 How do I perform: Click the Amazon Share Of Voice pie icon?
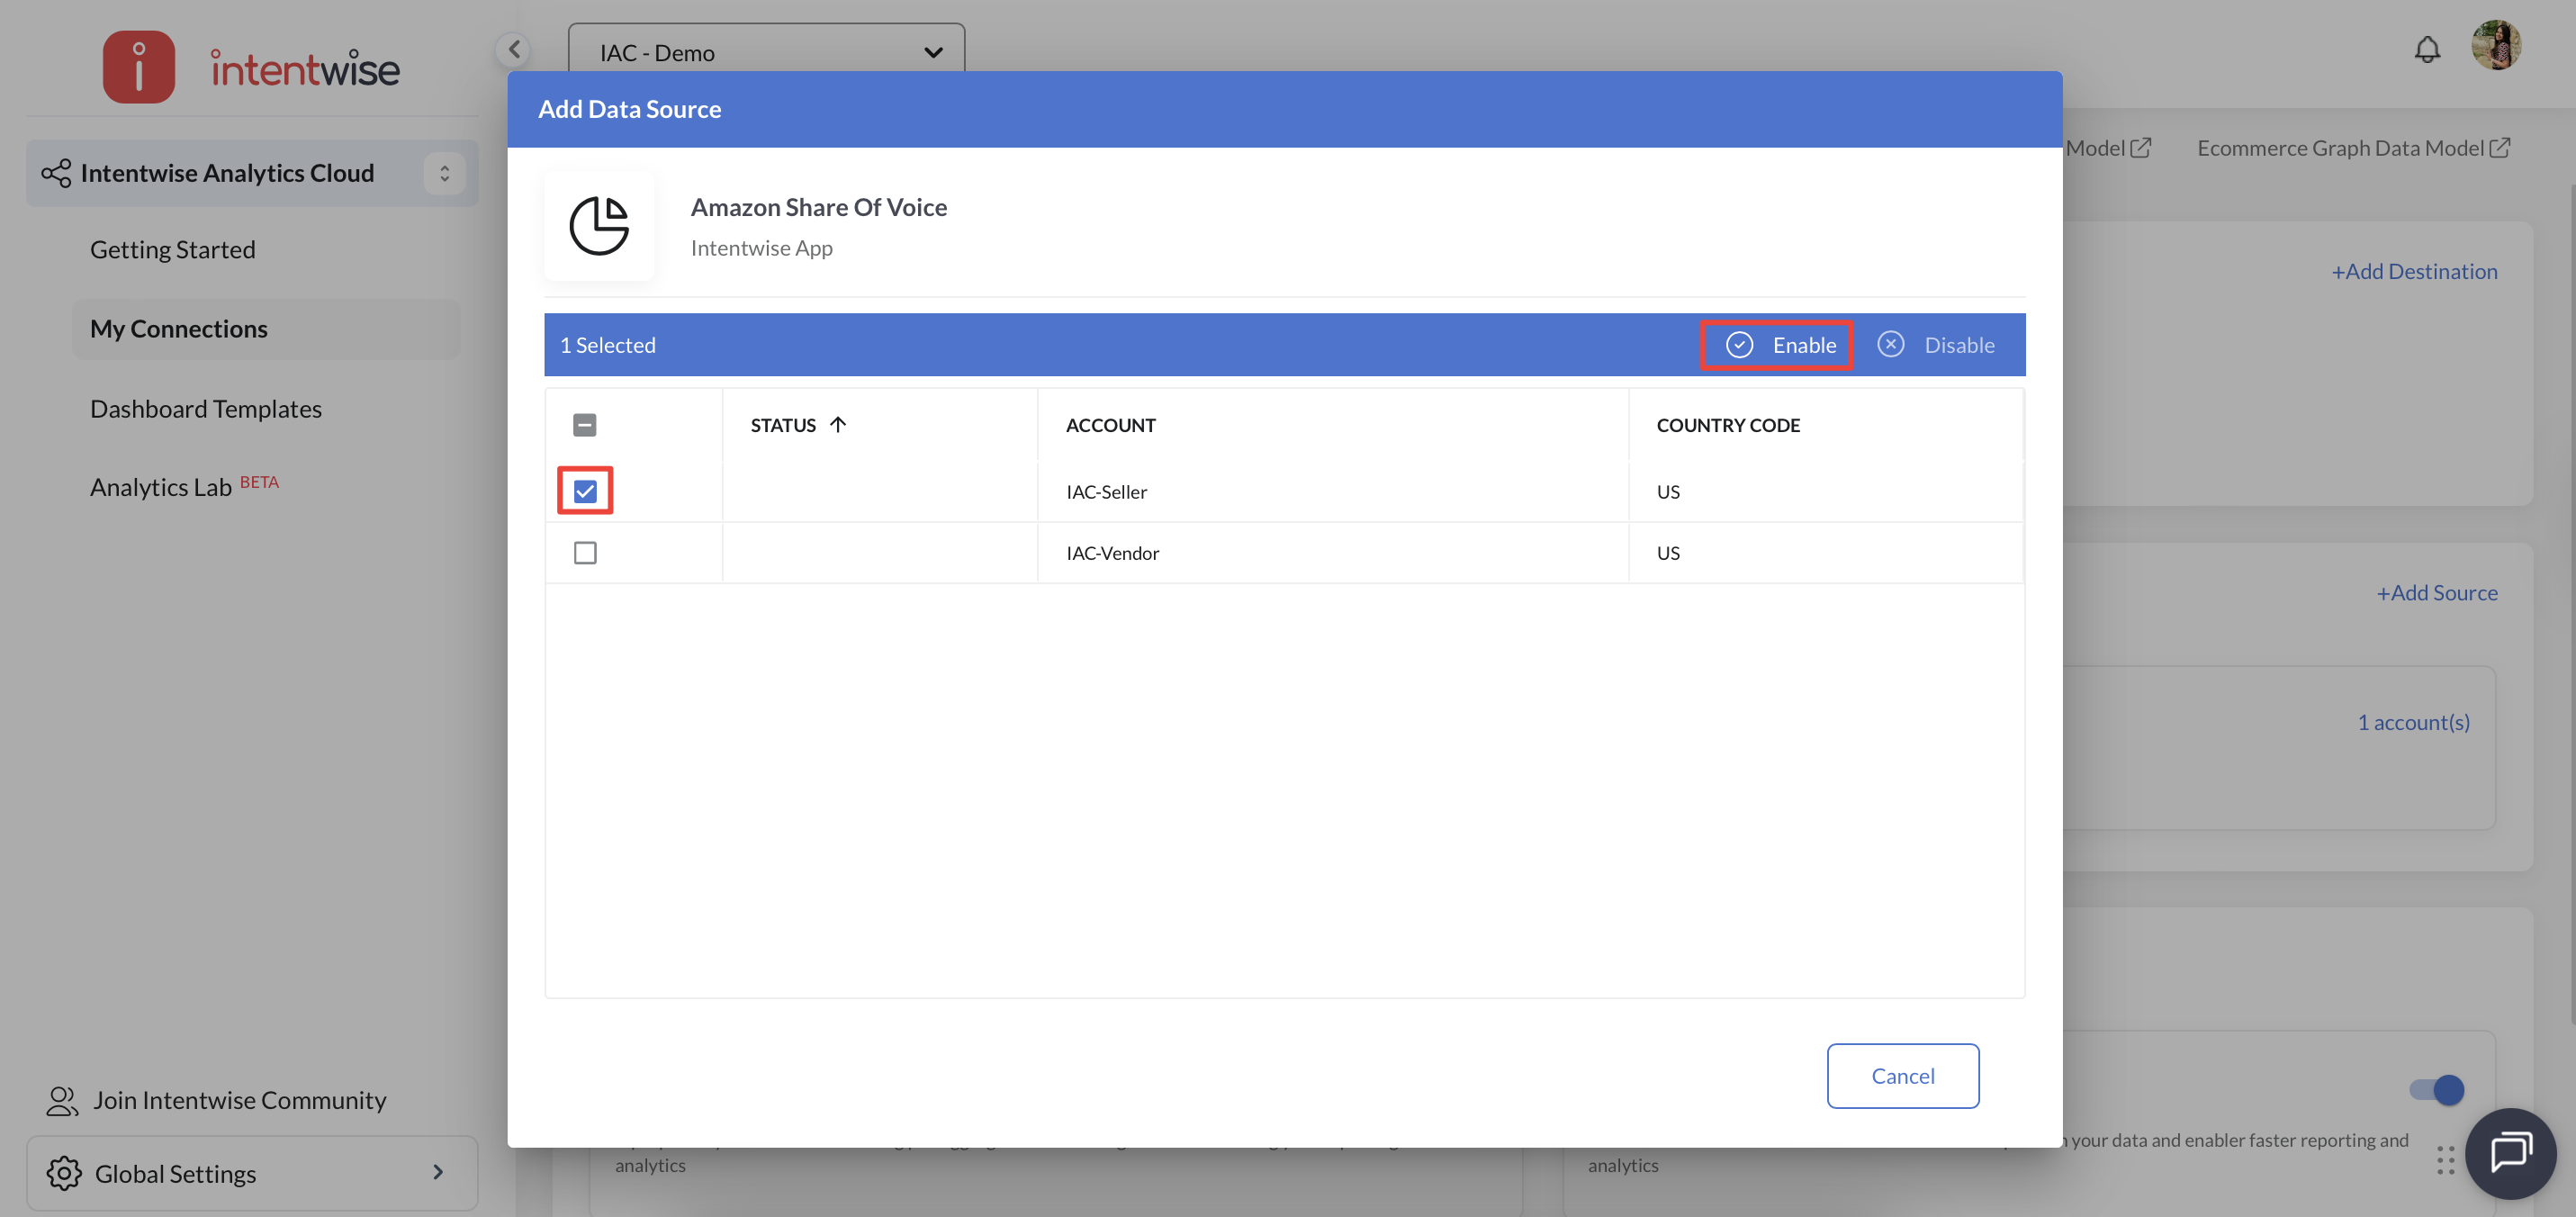[599, 225]
